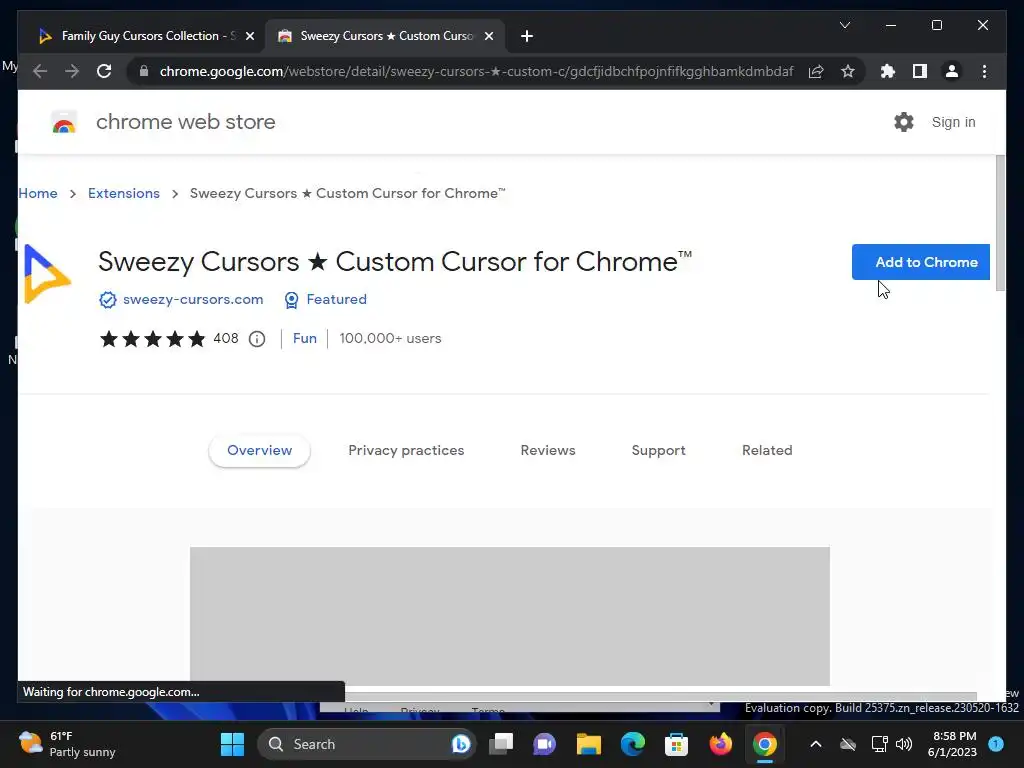Screen dimensions: 1024x768
Task: Bookmark this tab with star icon
Action: click(848, 71)
